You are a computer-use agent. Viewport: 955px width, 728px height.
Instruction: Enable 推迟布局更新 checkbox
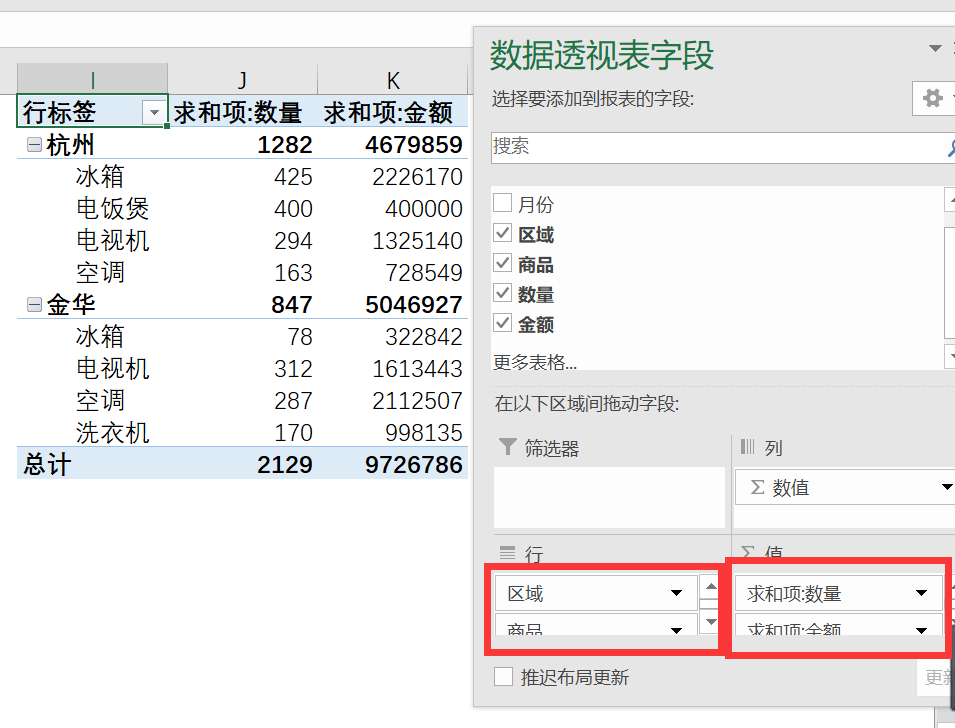[x=503, y=677]
